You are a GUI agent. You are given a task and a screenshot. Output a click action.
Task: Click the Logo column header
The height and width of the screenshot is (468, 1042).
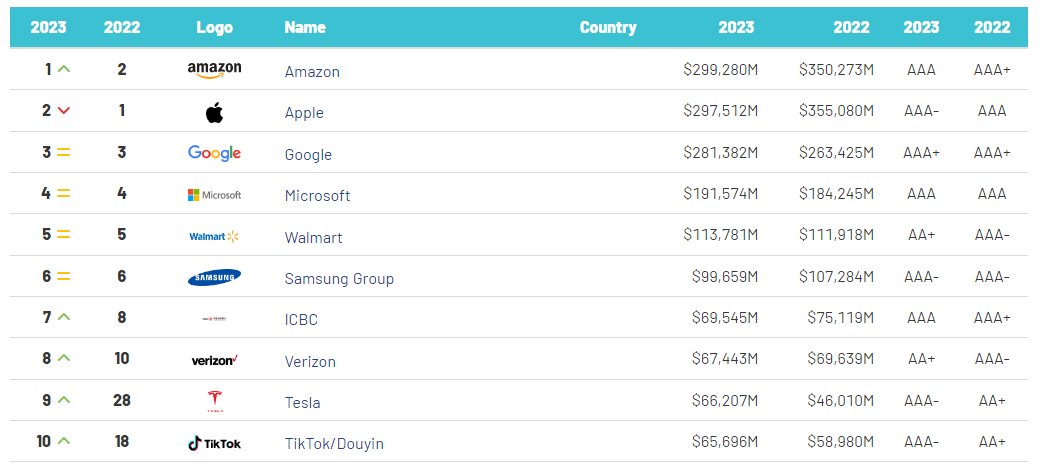(x=214, y=27)
